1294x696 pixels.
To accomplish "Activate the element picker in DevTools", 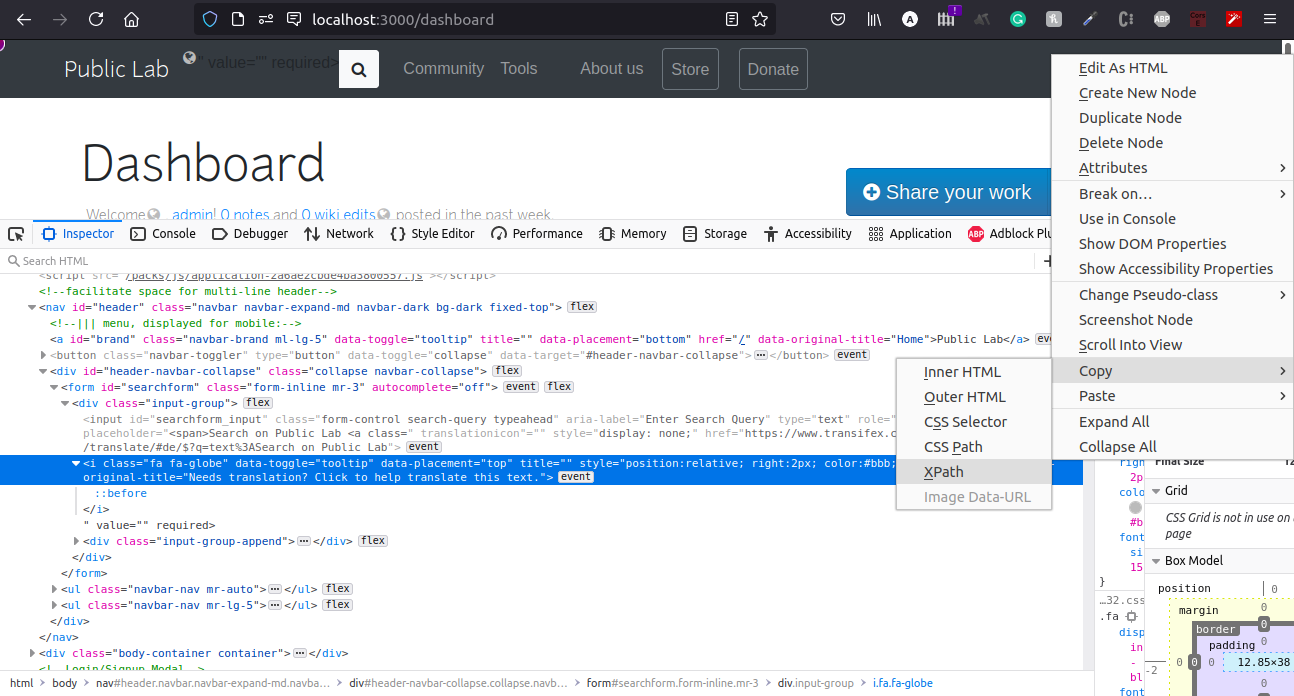I will pyautogui.click(x=16, y=234).
